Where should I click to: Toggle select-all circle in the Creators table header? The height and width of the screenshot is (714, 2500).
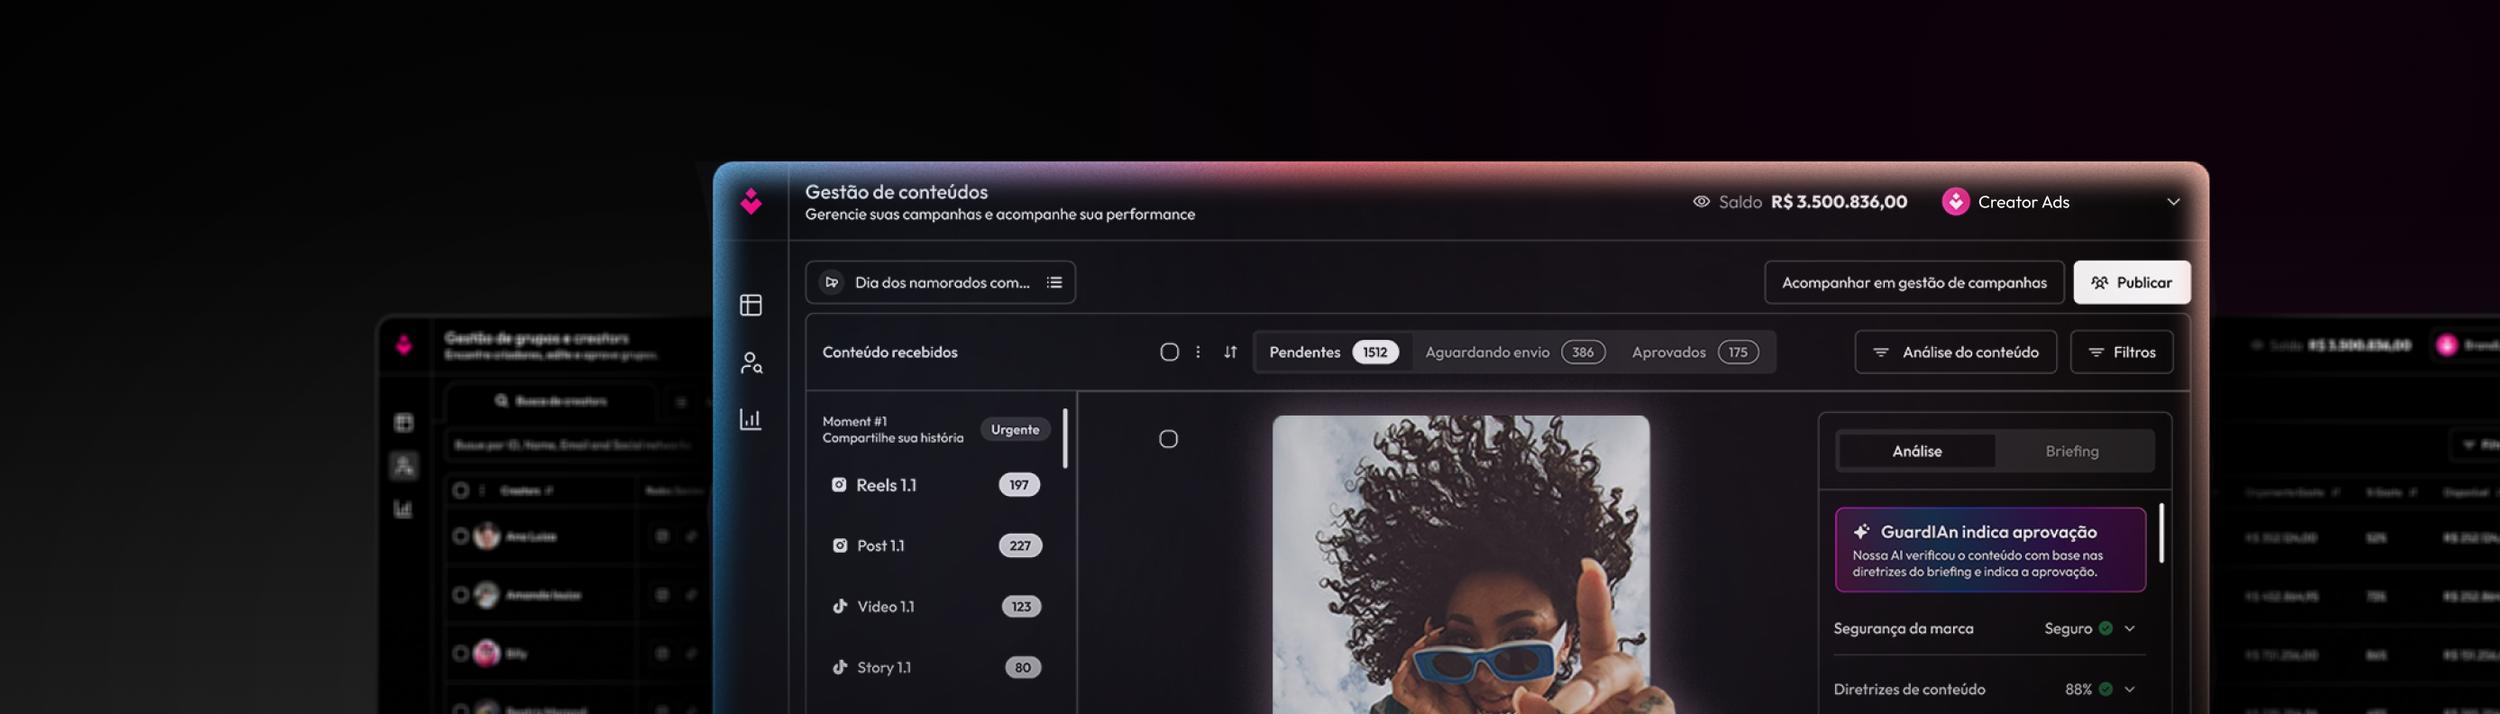pyautogui.click(x=460, y=491)
